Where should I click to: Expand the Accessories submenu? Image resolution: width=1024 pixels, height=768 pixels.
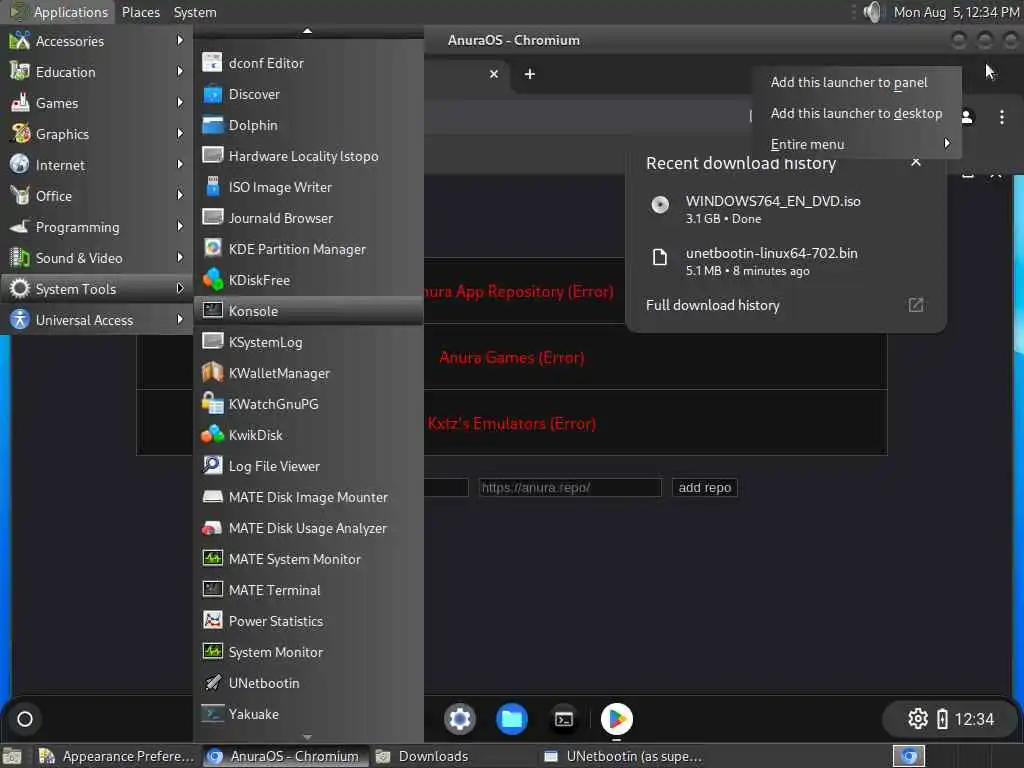coord(97,40)
